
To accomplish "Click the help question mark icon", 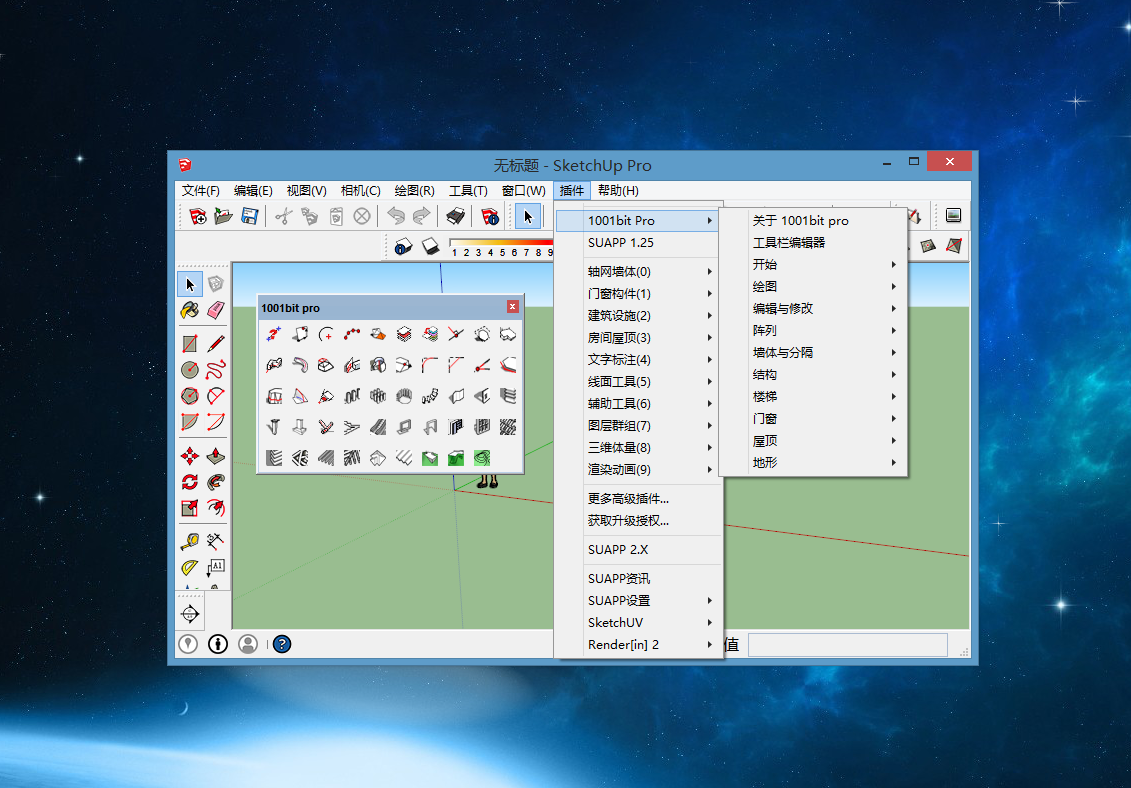I will point(282,644).
